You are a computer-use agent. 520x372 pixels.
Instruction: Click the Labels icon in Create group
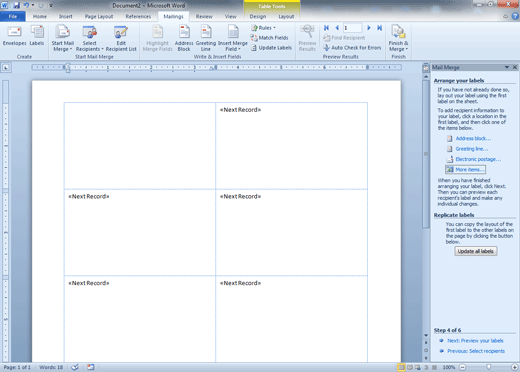click(x=37, y=36)
